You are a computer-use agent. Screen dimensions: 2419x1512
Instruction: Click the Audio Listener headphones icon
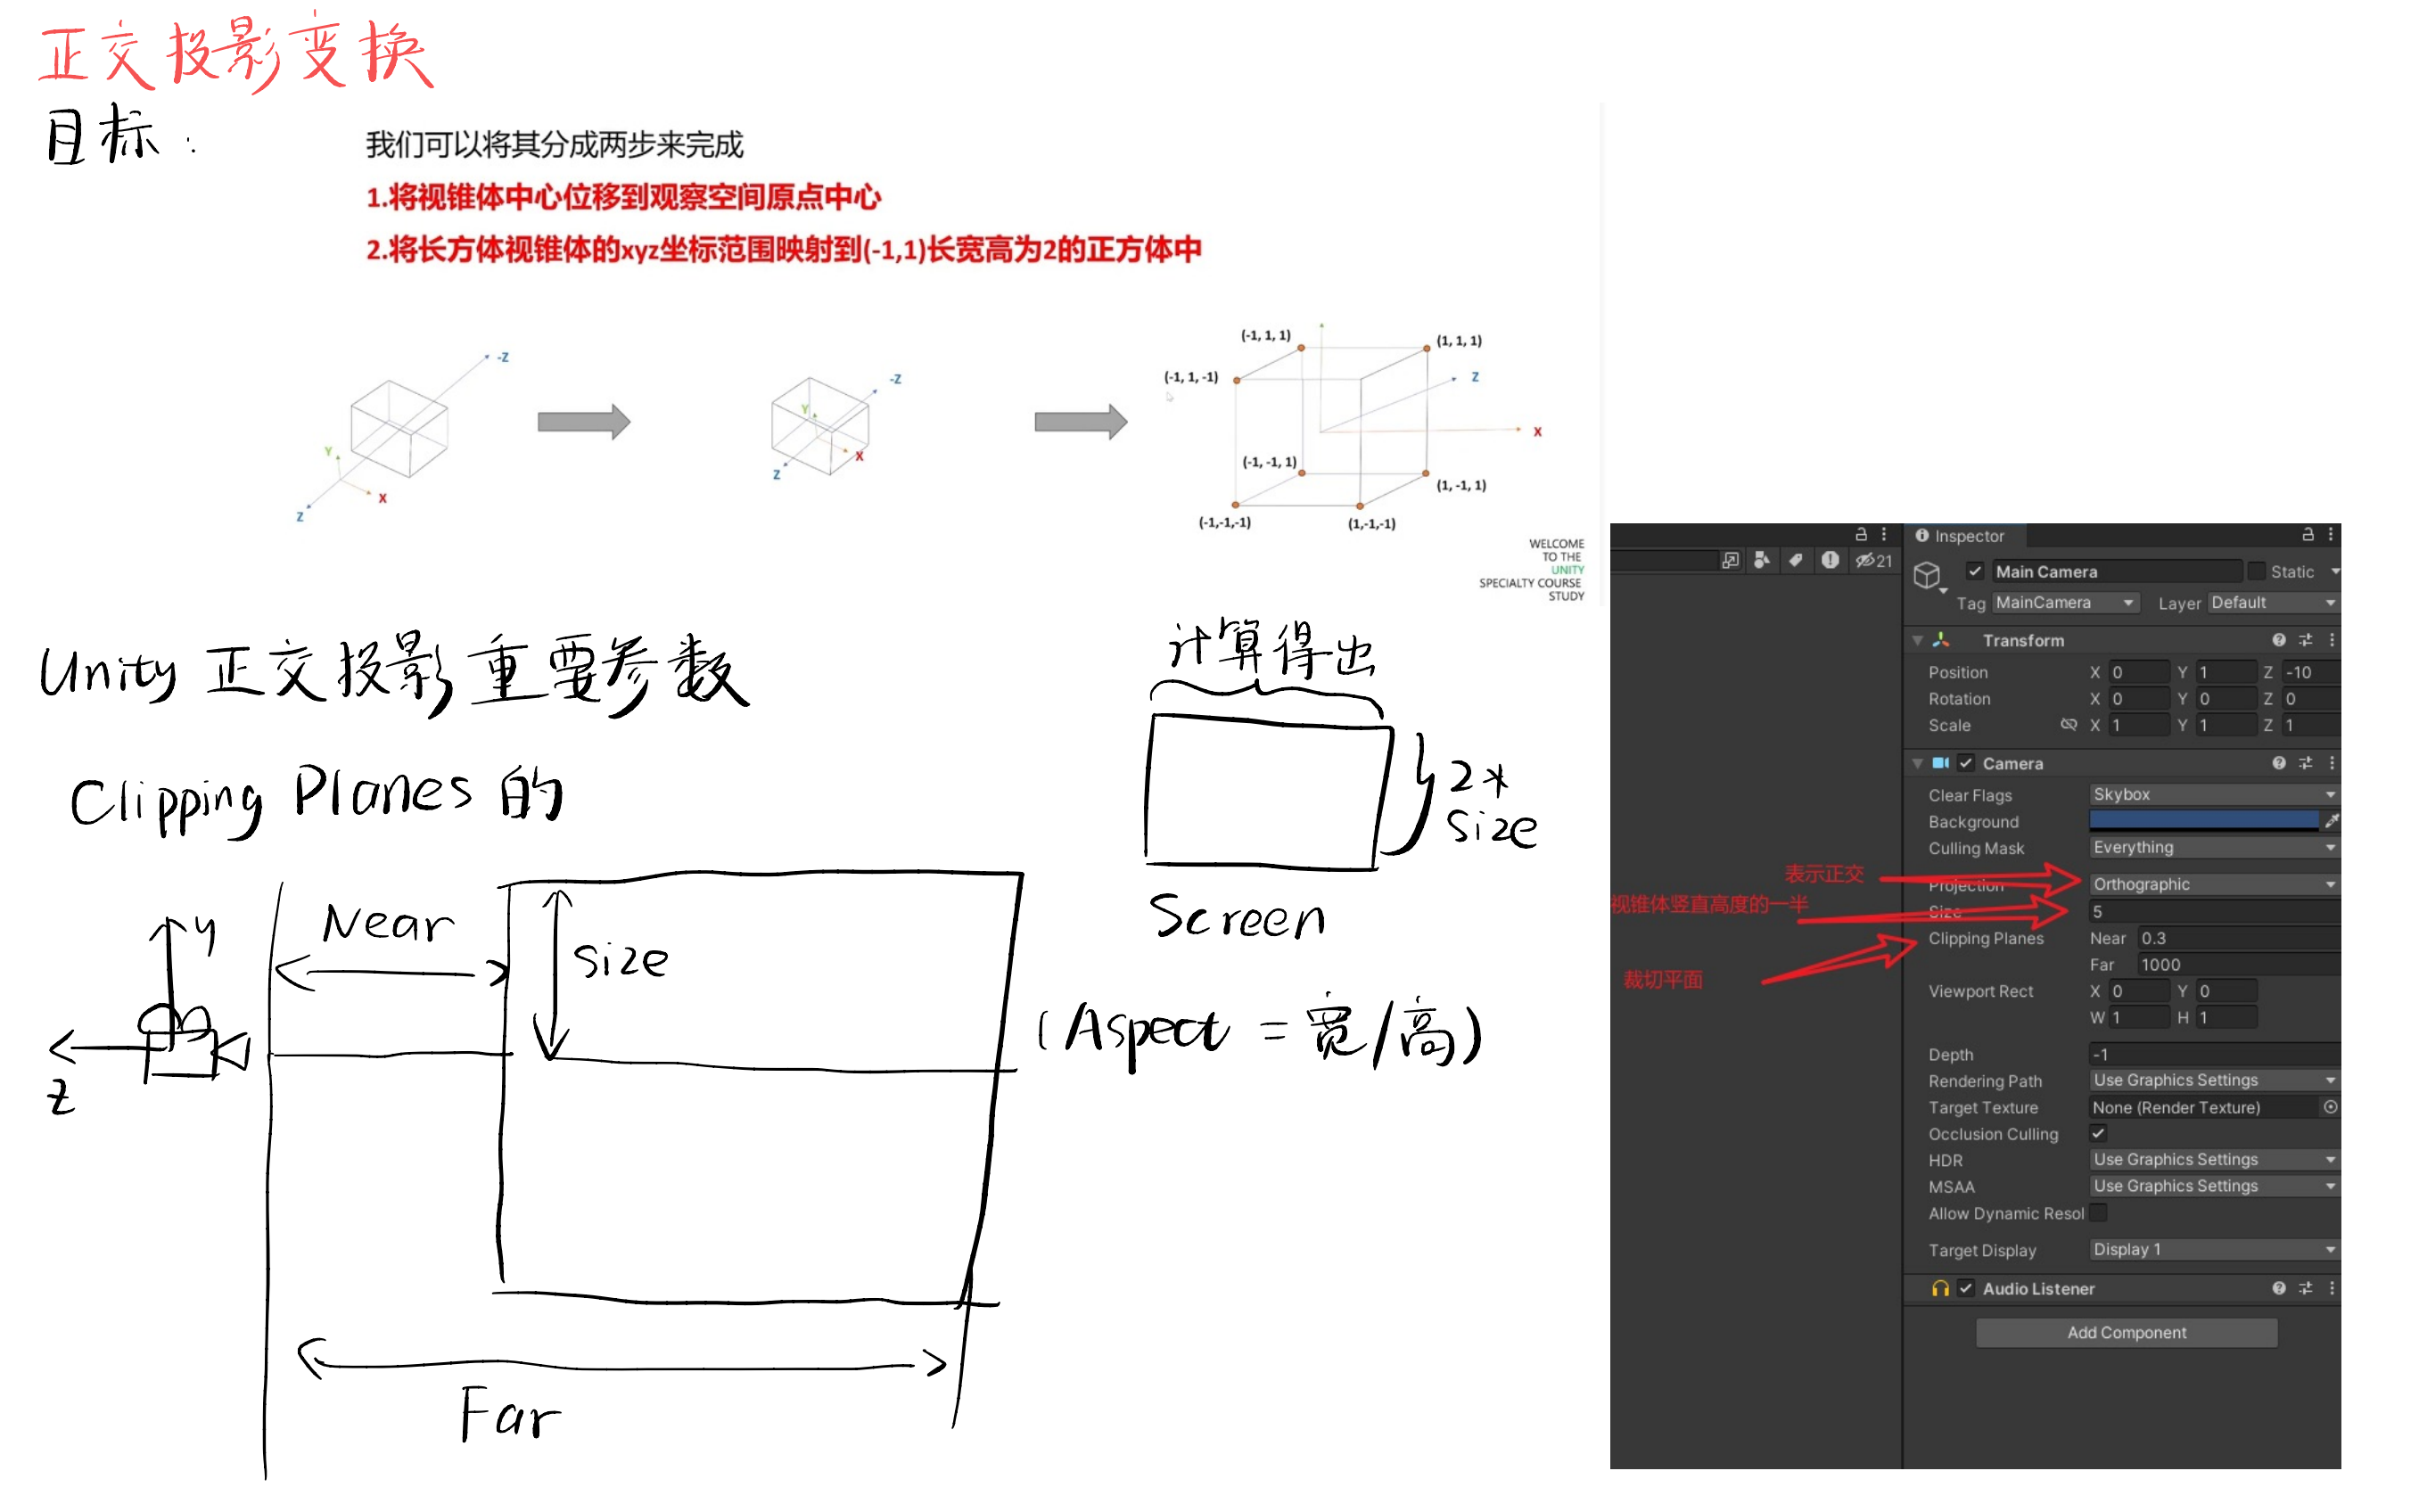(1940, 1288)
